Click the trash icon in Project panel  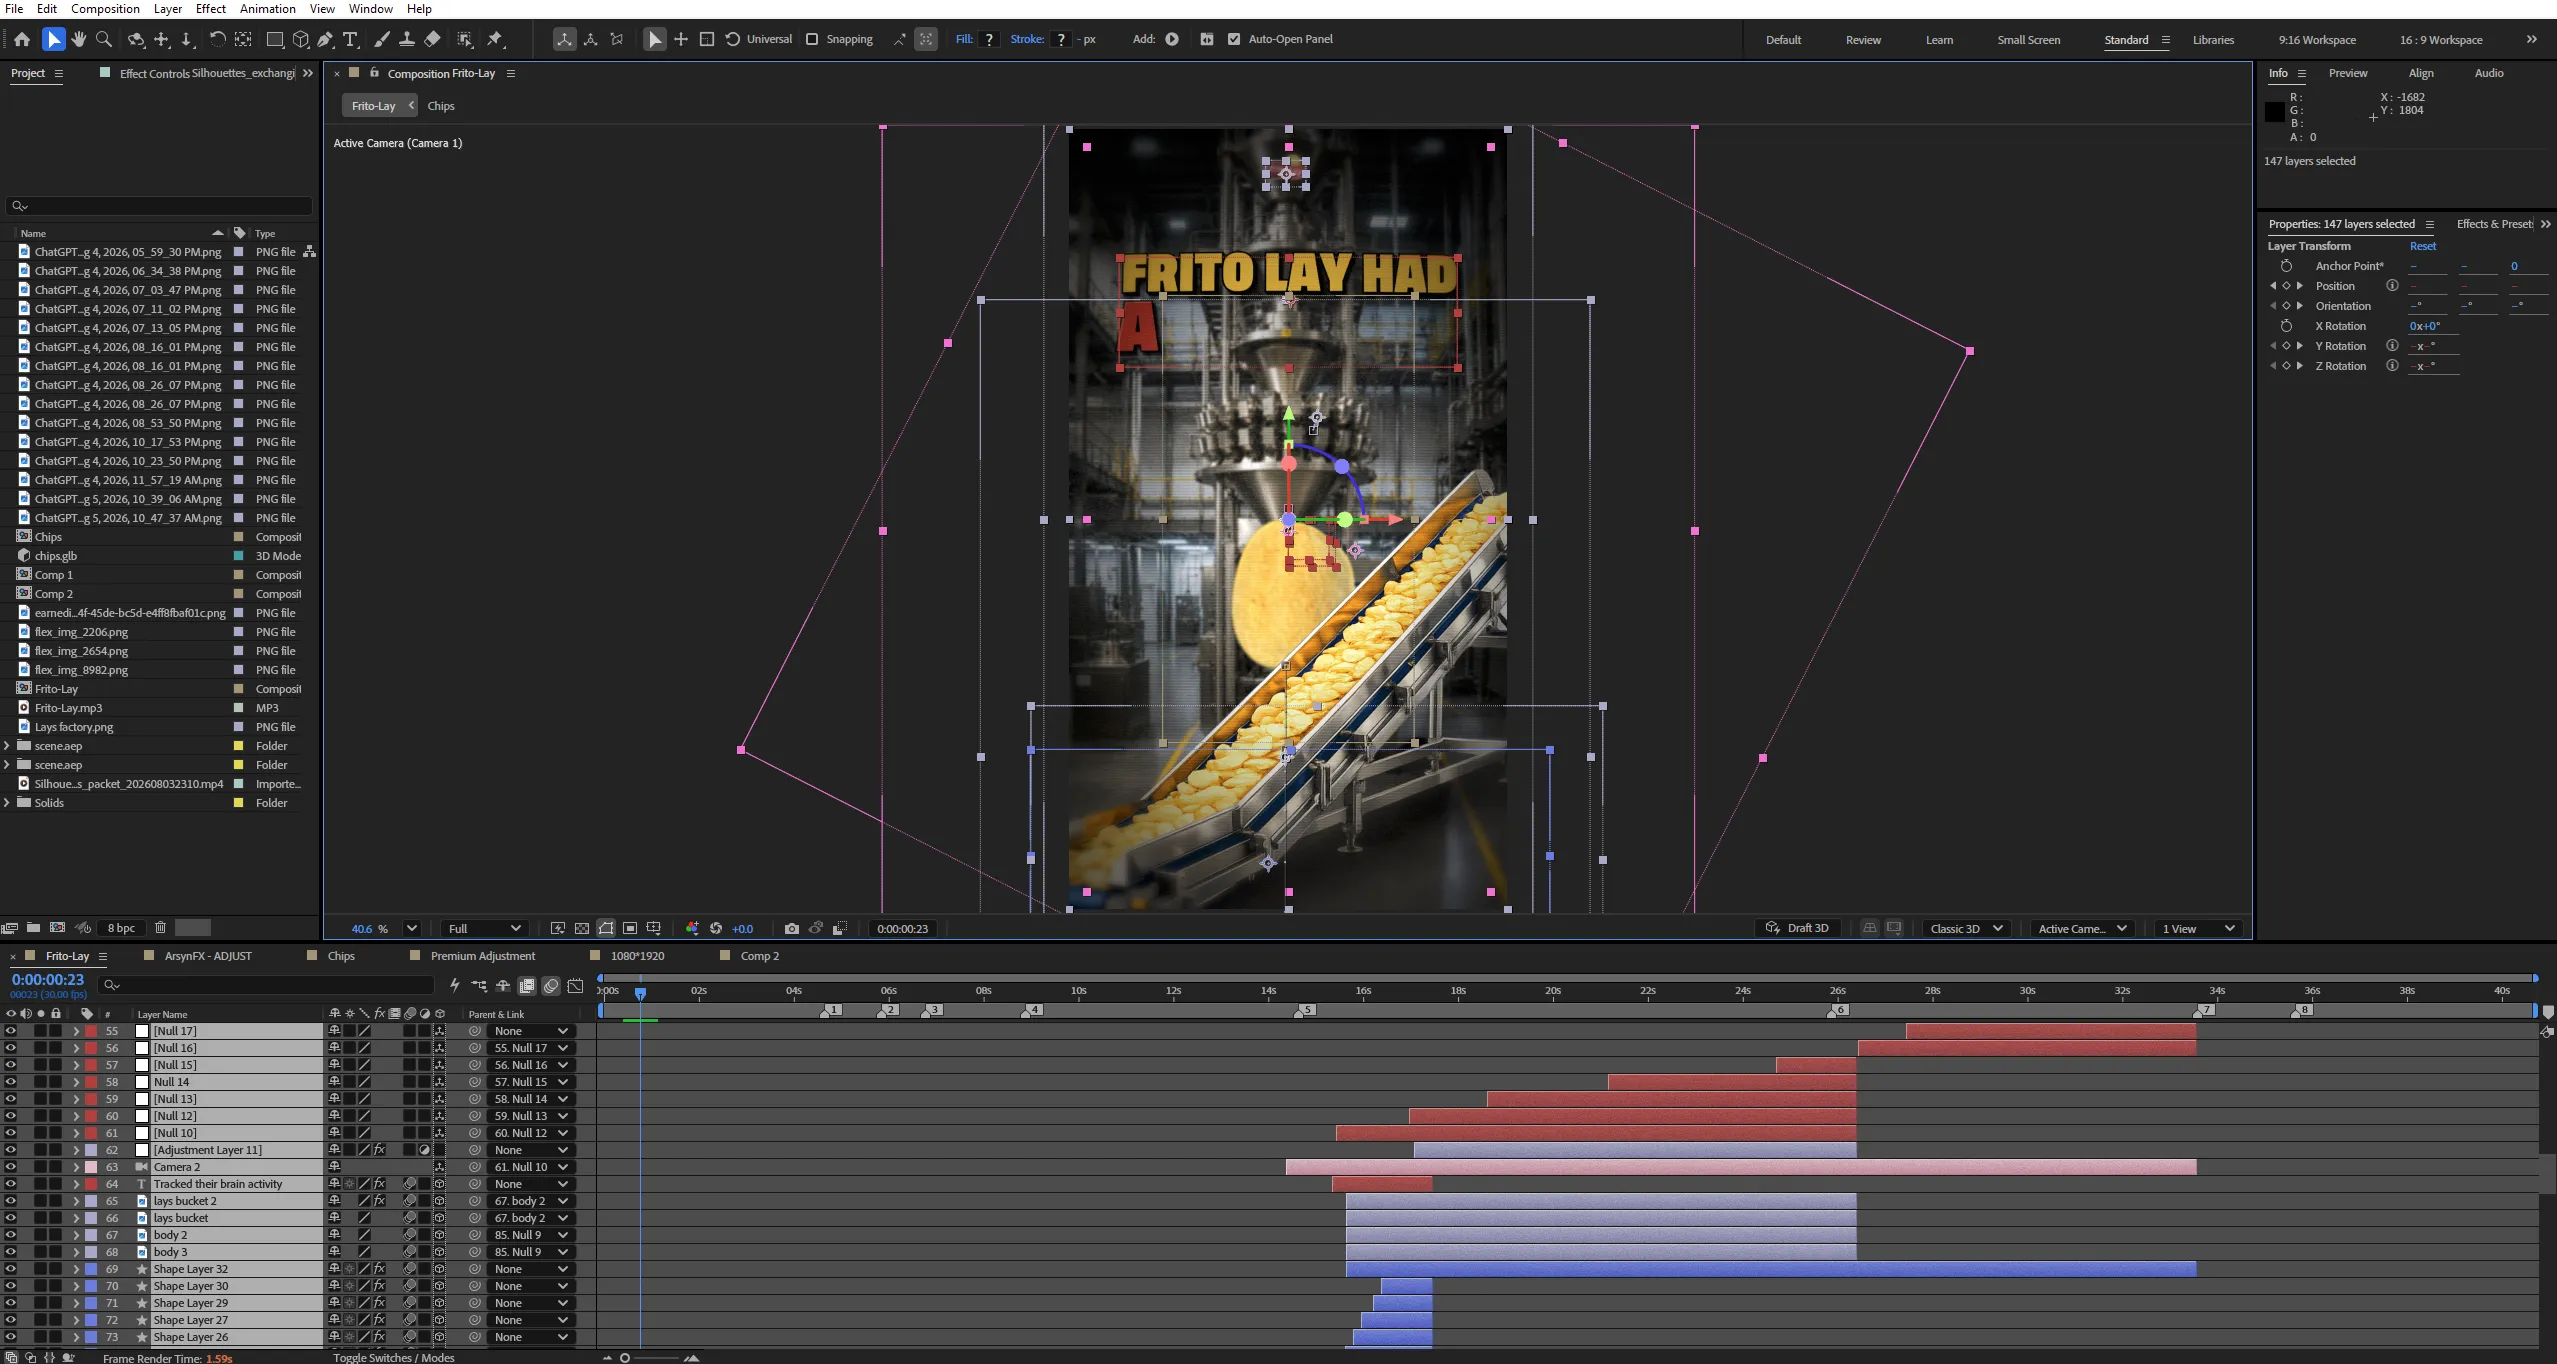pos(160,928)
